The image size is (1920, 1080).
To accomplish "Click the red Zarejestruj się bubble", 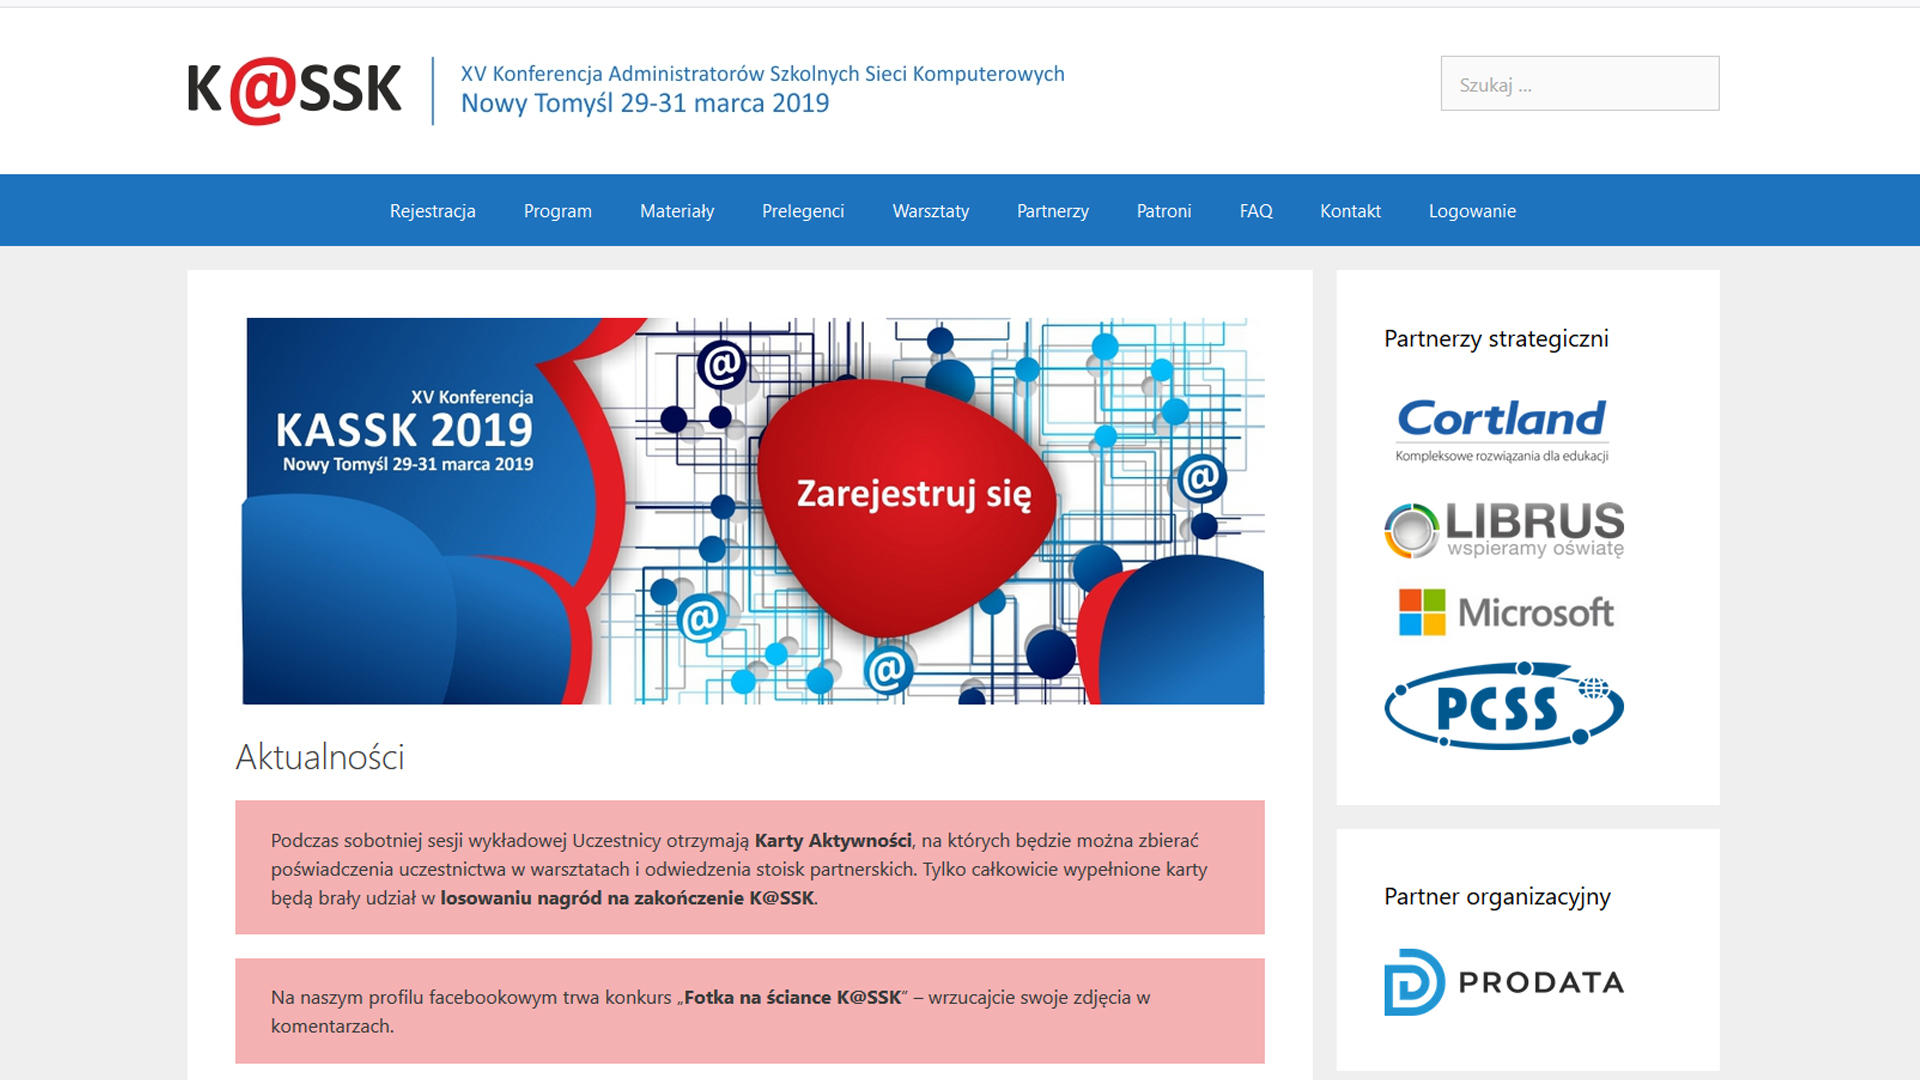I will [913, 494].
